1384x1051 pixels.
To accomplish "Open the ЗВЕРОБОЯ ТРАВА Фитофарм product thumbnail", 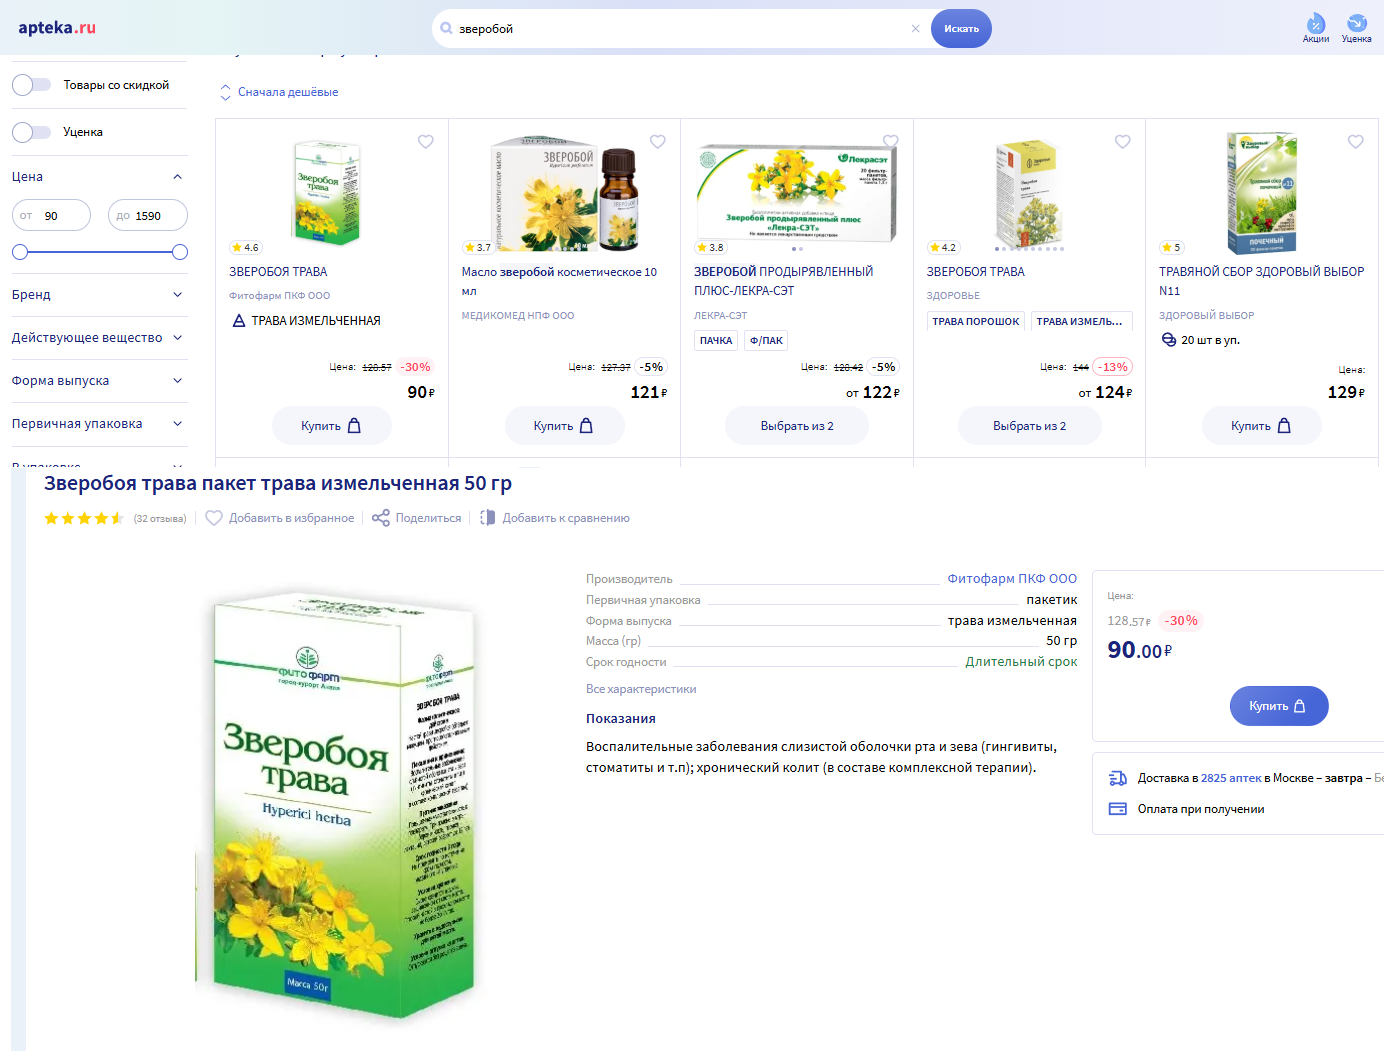I will (x=326, y=192).
